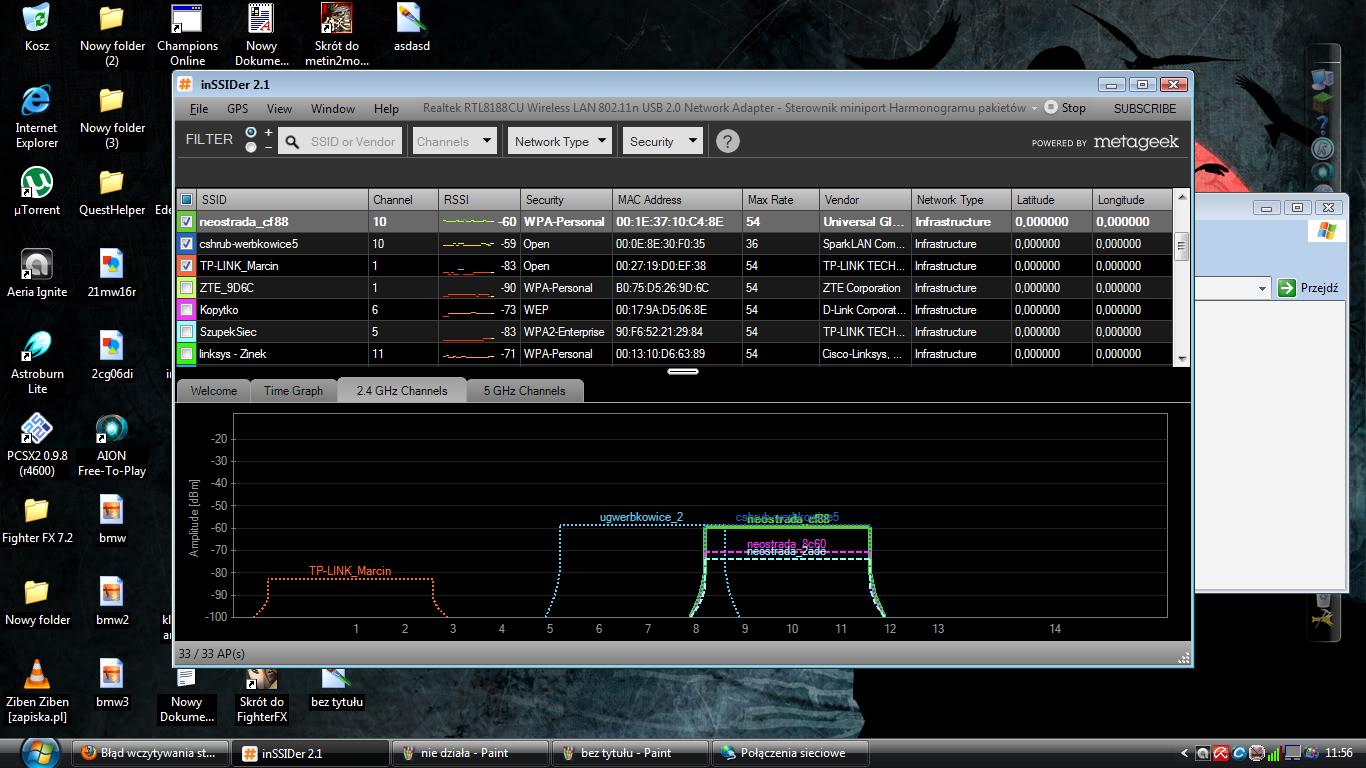
Task: Open the AION Free-To-Play shortcut
Action: coord(112,444)
